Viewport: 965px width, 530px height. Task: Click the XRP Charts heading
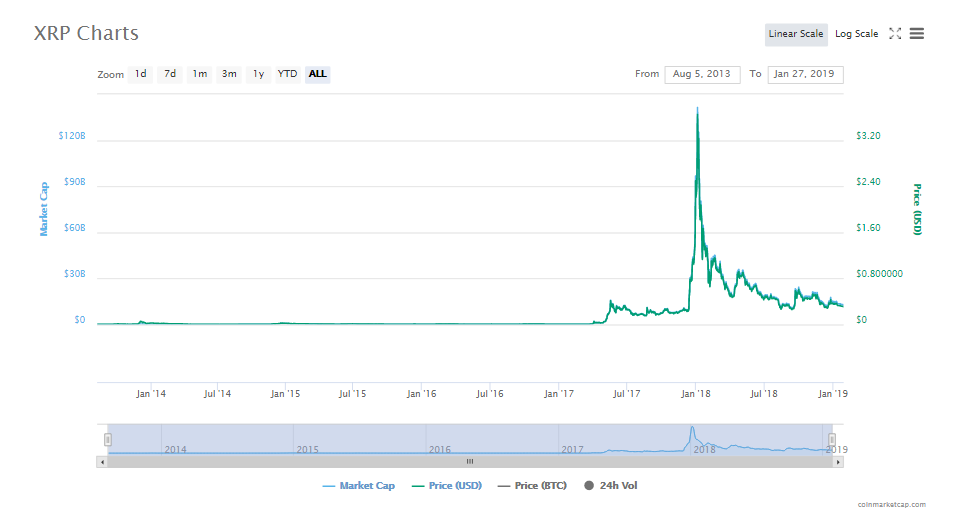click(x=86, y=33)
